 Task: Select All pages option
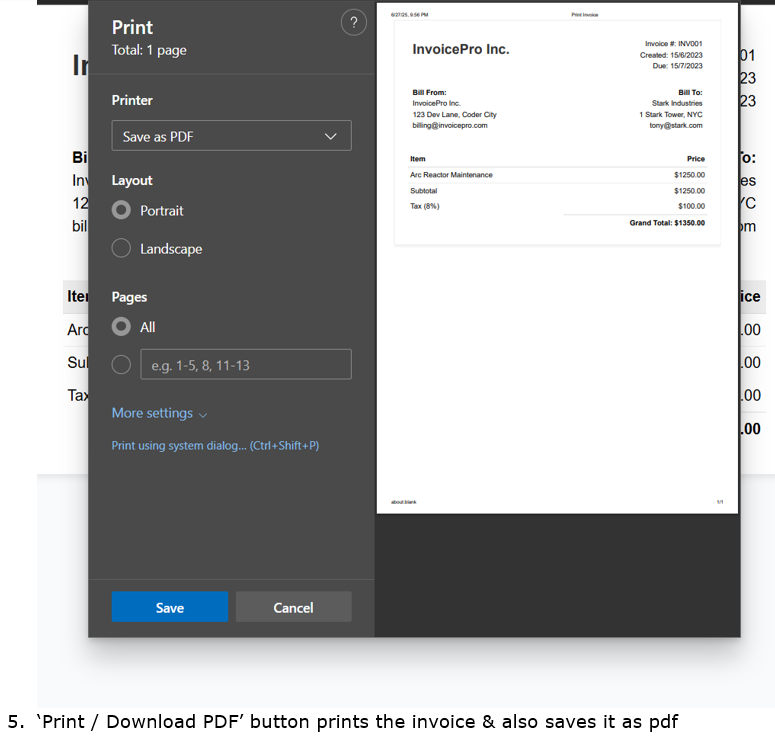121,327
